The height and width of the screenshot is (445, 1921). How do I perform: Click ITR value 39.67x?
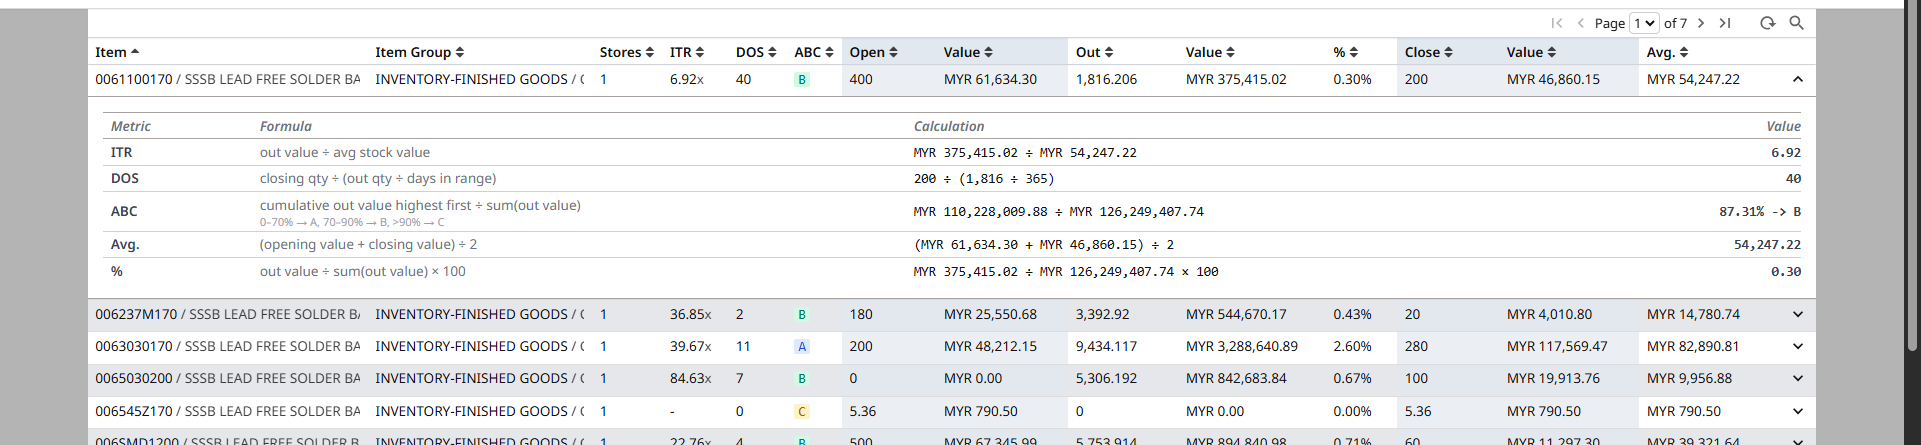click(691, 346)
